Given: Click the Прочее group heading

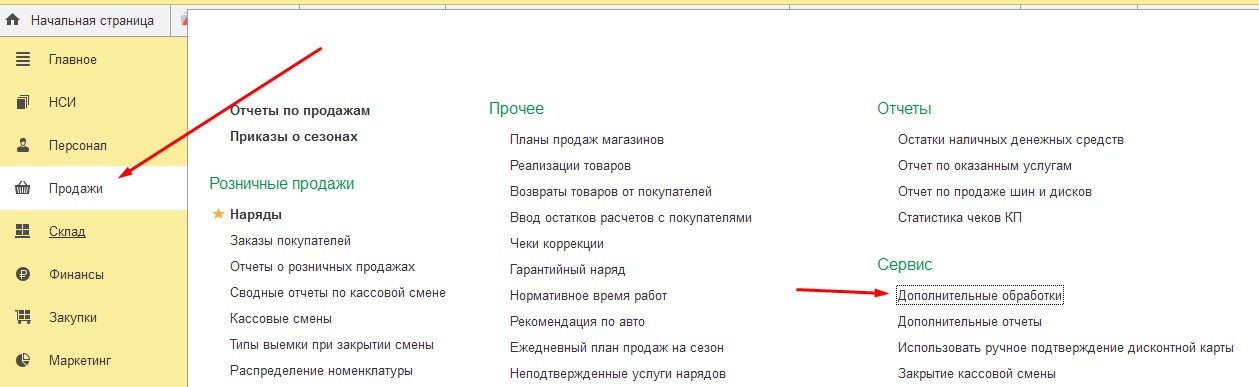Looking at the screenshot, I should click(517, 108).
